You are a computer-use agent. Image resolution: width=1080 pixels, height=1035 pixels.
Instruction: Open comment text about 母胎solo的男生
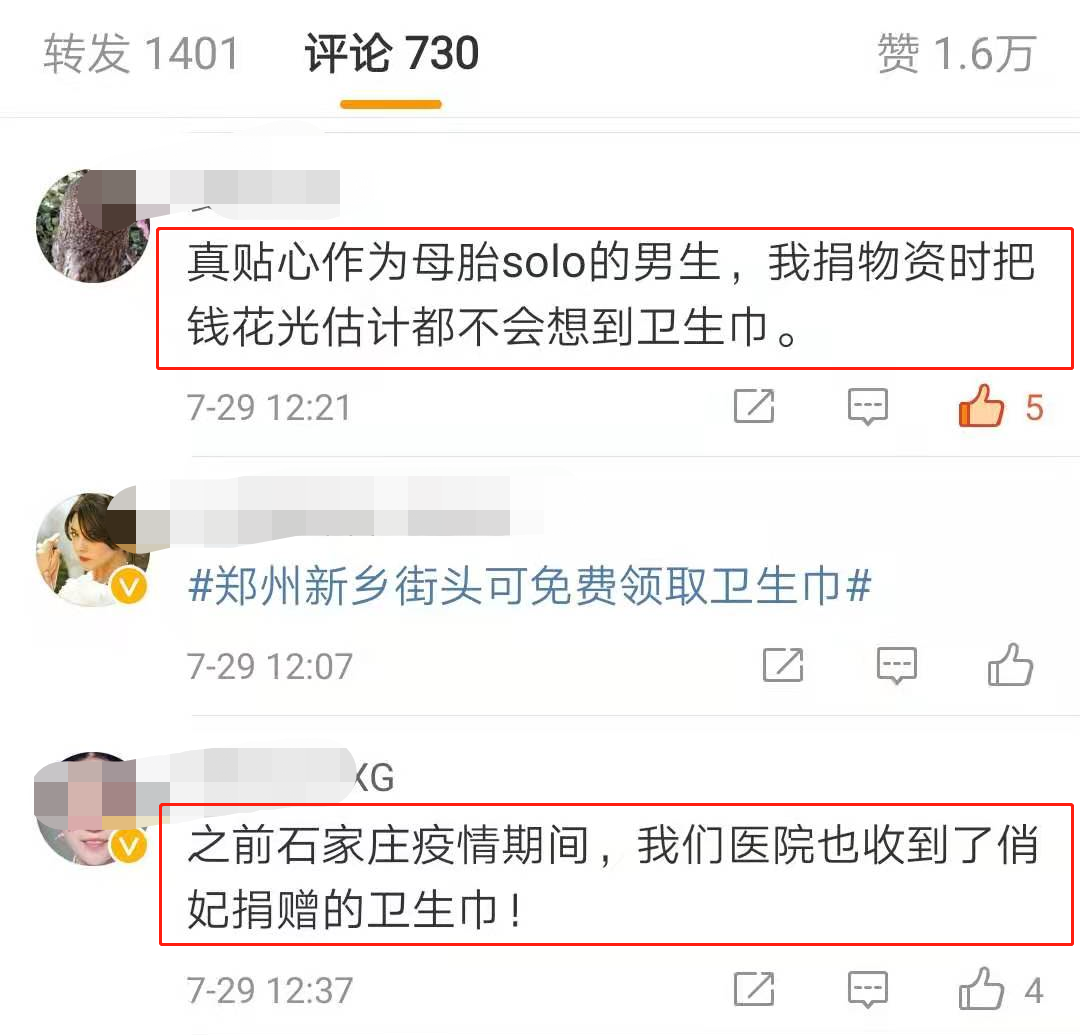coord(612,295)
